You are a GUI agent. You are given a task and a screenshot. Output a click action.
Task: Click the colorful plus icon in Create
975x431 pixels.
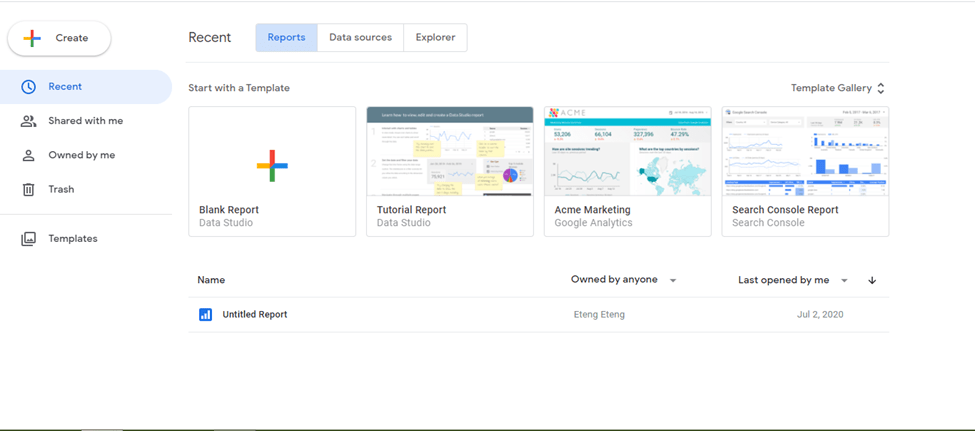tap(32, 38)
